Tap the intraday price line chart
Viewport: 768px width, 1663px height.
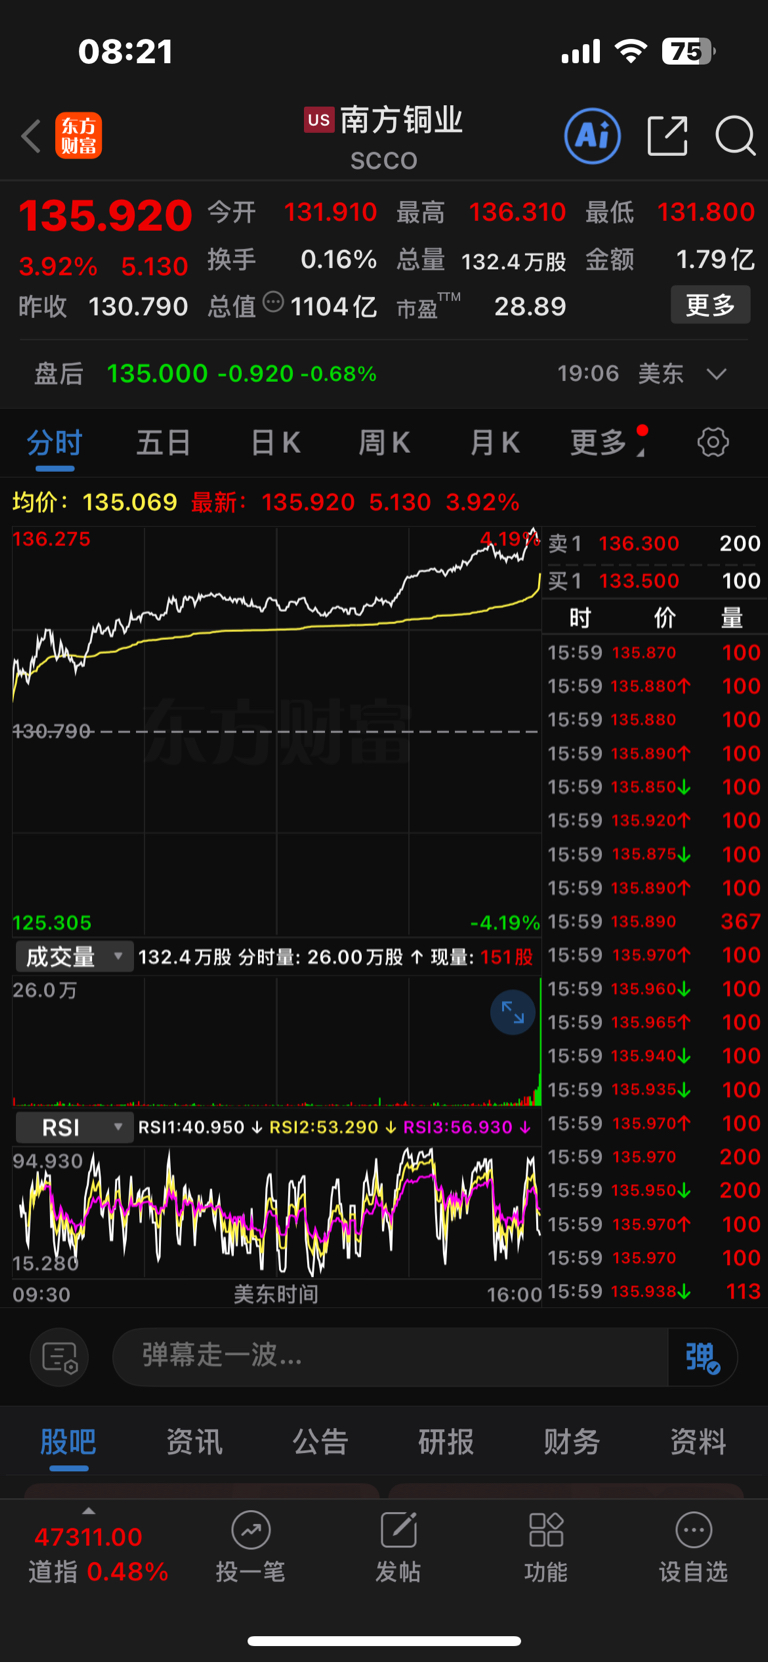click(x=276, y=731)
